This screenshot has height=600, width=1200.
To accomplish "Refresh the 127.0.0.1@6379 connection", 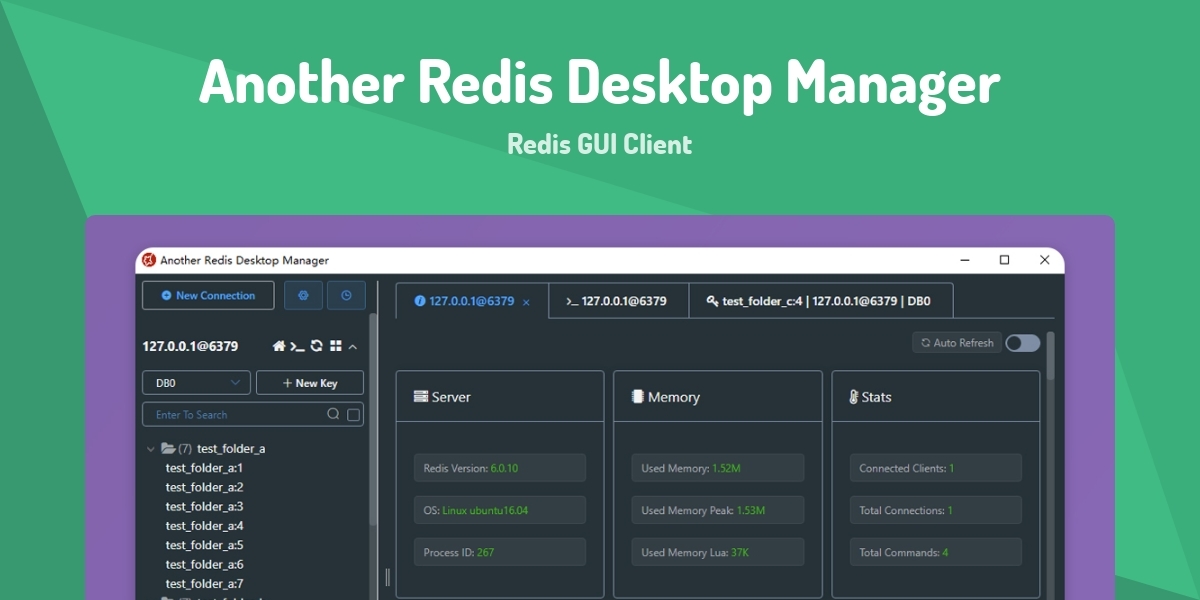I will click(x=316, y=346).
